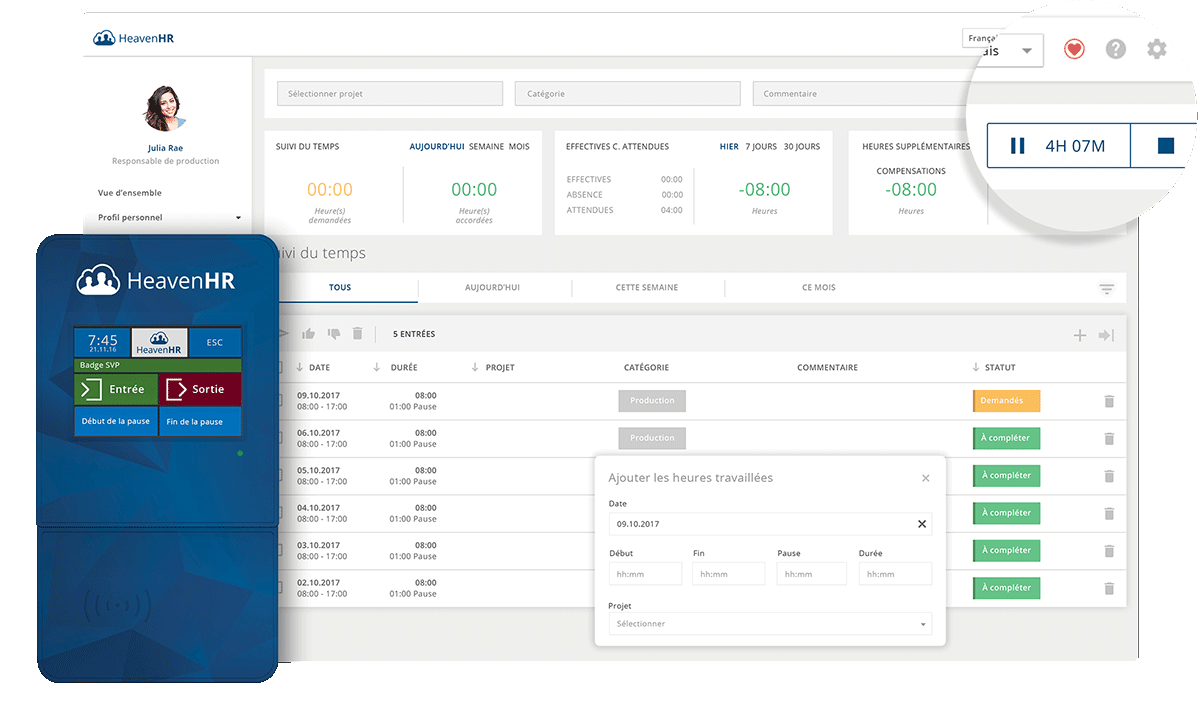Screen dimensions: 1200x708
Task: Sort entries by the DURÉE column arrow
Action: point(377,367)
